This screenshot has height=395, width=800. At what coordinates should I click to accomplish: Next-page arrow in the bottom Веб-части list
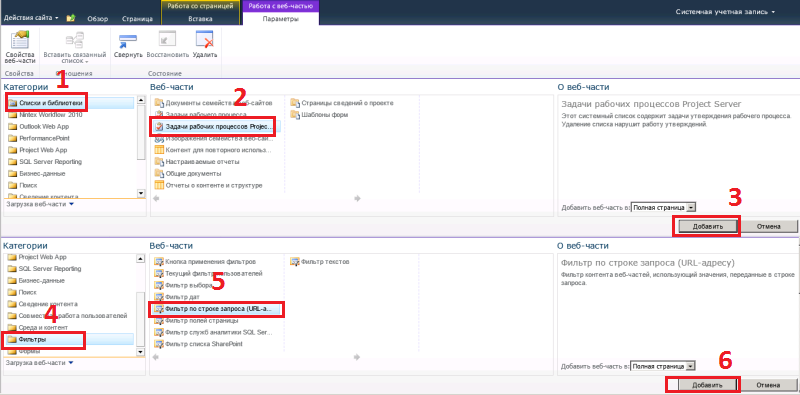(358, 357)
